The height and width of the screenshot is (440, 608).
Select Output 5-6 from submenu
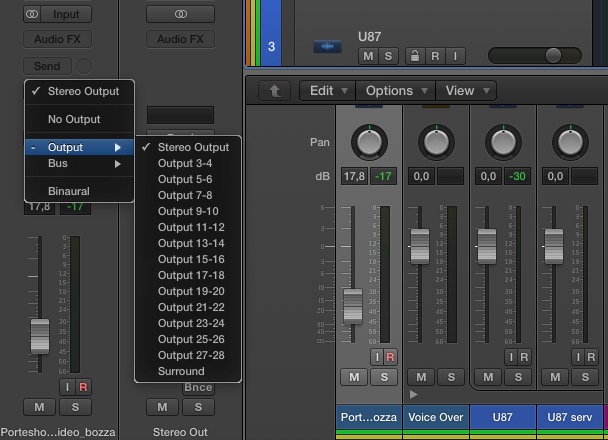point(185,179)
